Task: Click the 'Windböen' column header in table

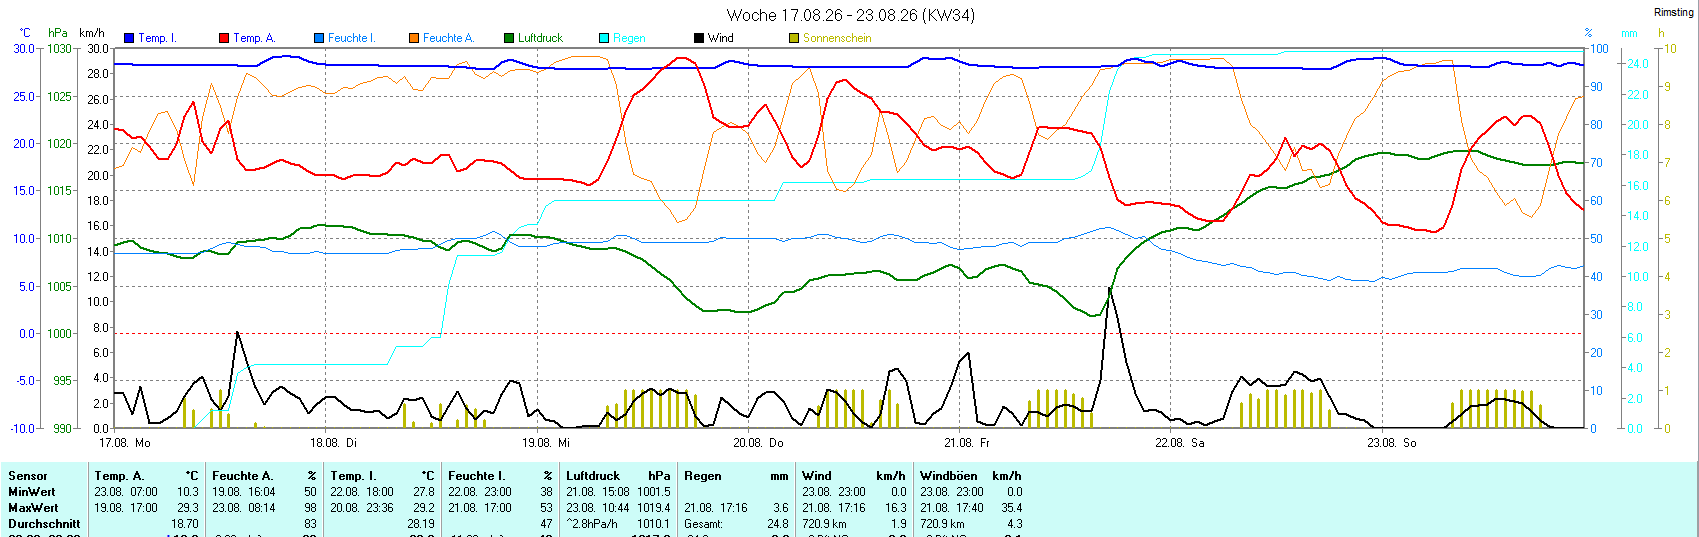Action: 949,476
